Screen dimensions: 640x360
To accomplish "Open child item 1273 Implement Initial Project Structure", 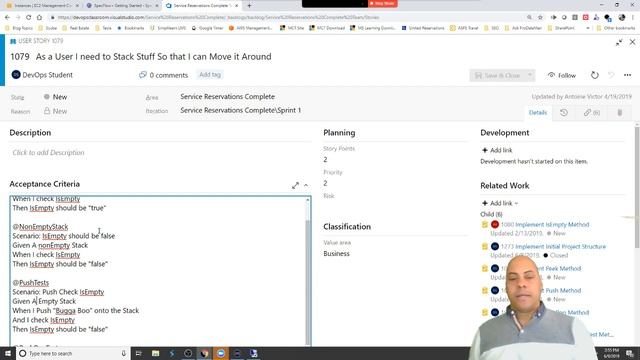I will (x=553, y=247).
